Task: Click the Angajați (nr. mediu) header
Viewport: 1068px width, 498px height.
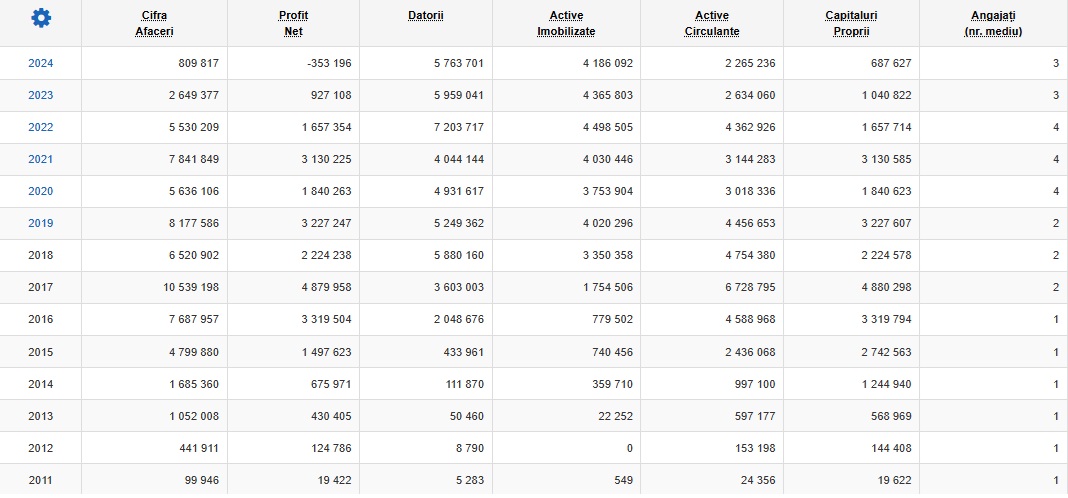Action: click(x=993, y=23)
